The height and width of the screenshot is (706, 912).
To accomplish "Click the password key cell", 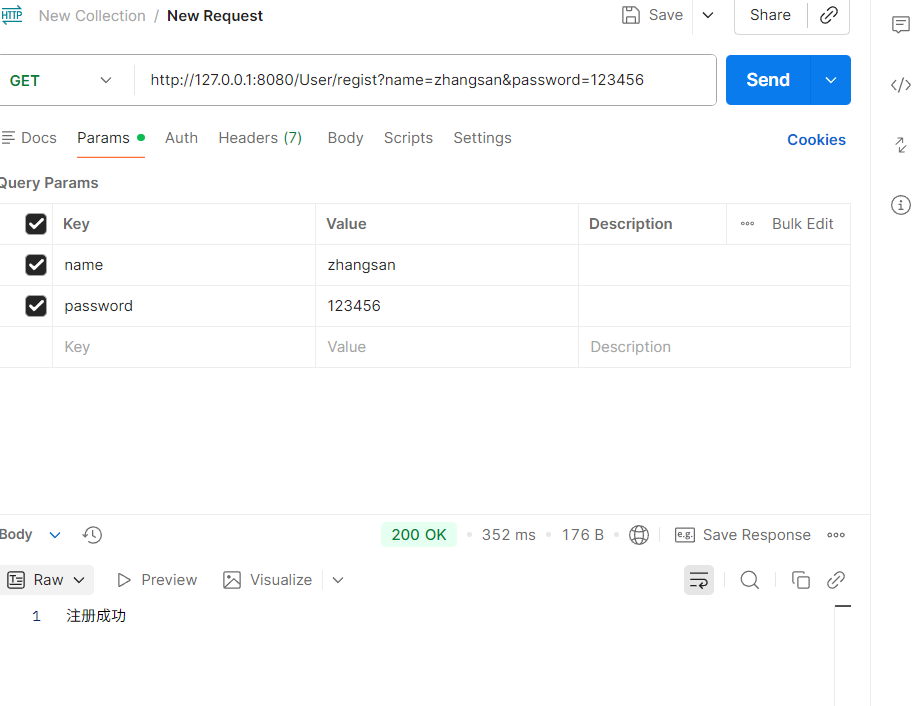I will point(184,306).
